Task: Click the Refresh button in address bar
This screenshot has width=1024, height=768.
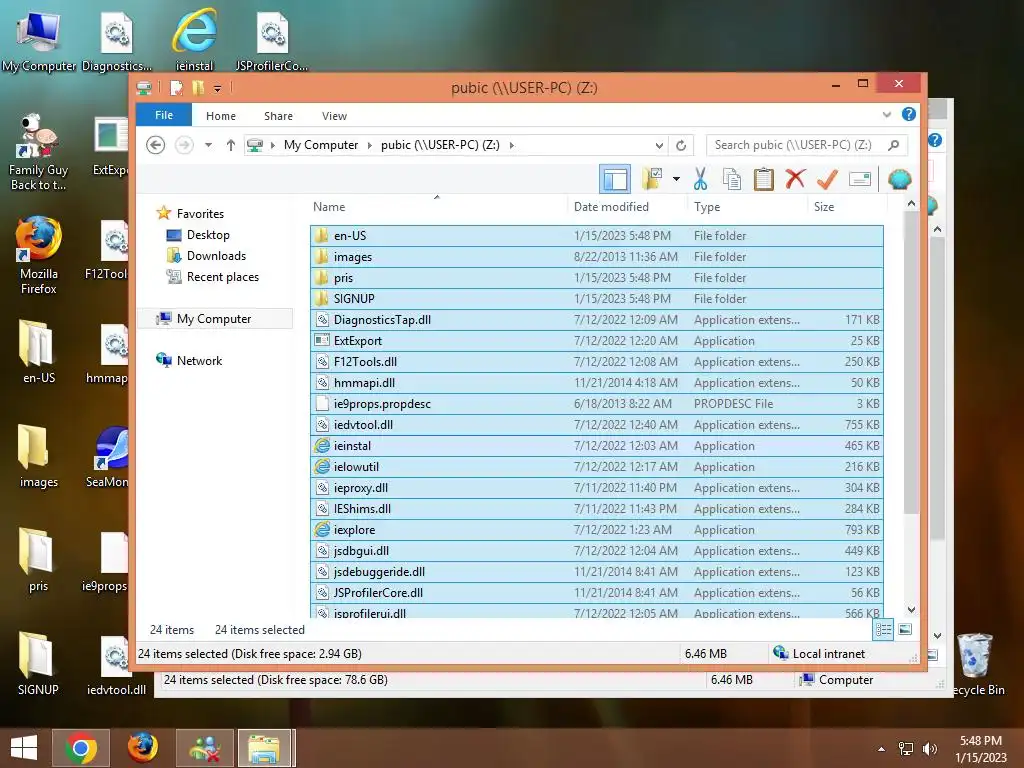Action: [680, 145]
